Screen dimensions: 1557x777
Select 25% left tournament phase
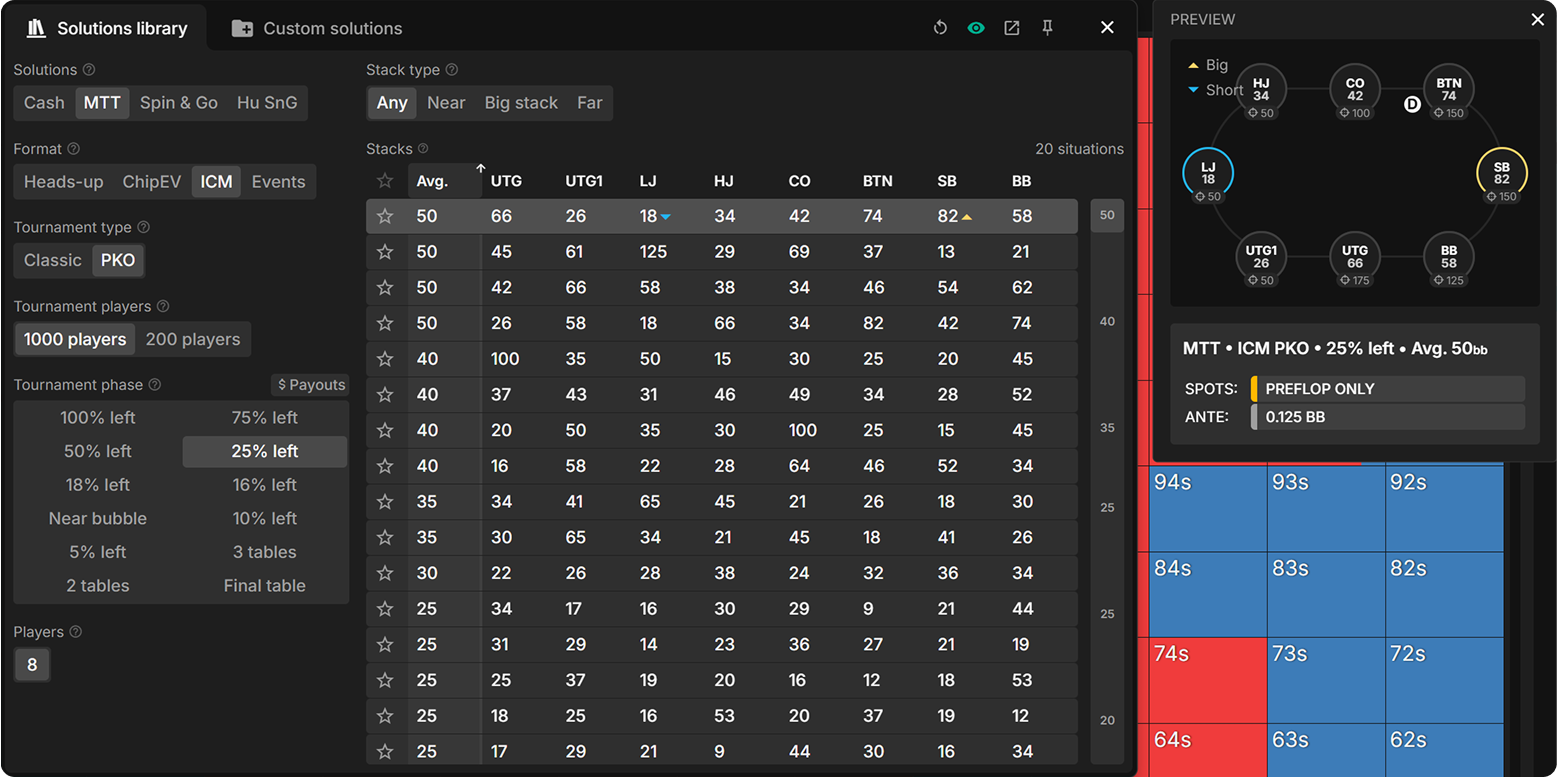coord(265,451)
